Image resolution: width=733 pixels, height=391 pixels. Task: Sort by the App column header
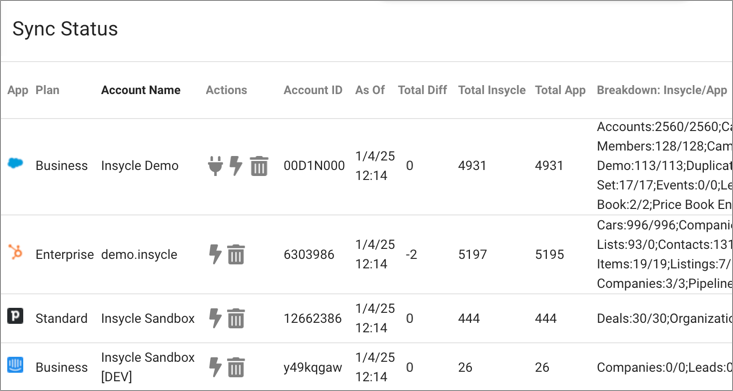(x=18, y=90)
